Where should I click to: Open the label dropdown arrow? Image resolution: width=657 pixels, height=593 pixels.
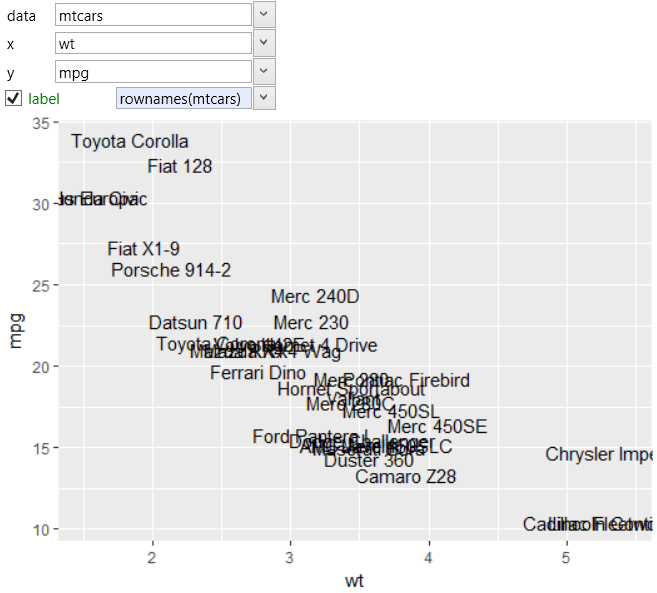[264, 98]
